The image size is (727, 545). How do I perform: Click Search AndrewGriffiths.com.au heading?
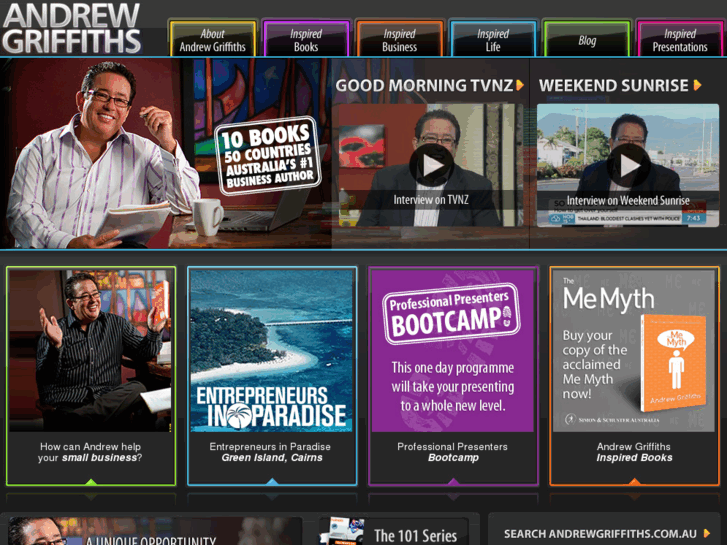pyautogui.click(x=600, y=534)
